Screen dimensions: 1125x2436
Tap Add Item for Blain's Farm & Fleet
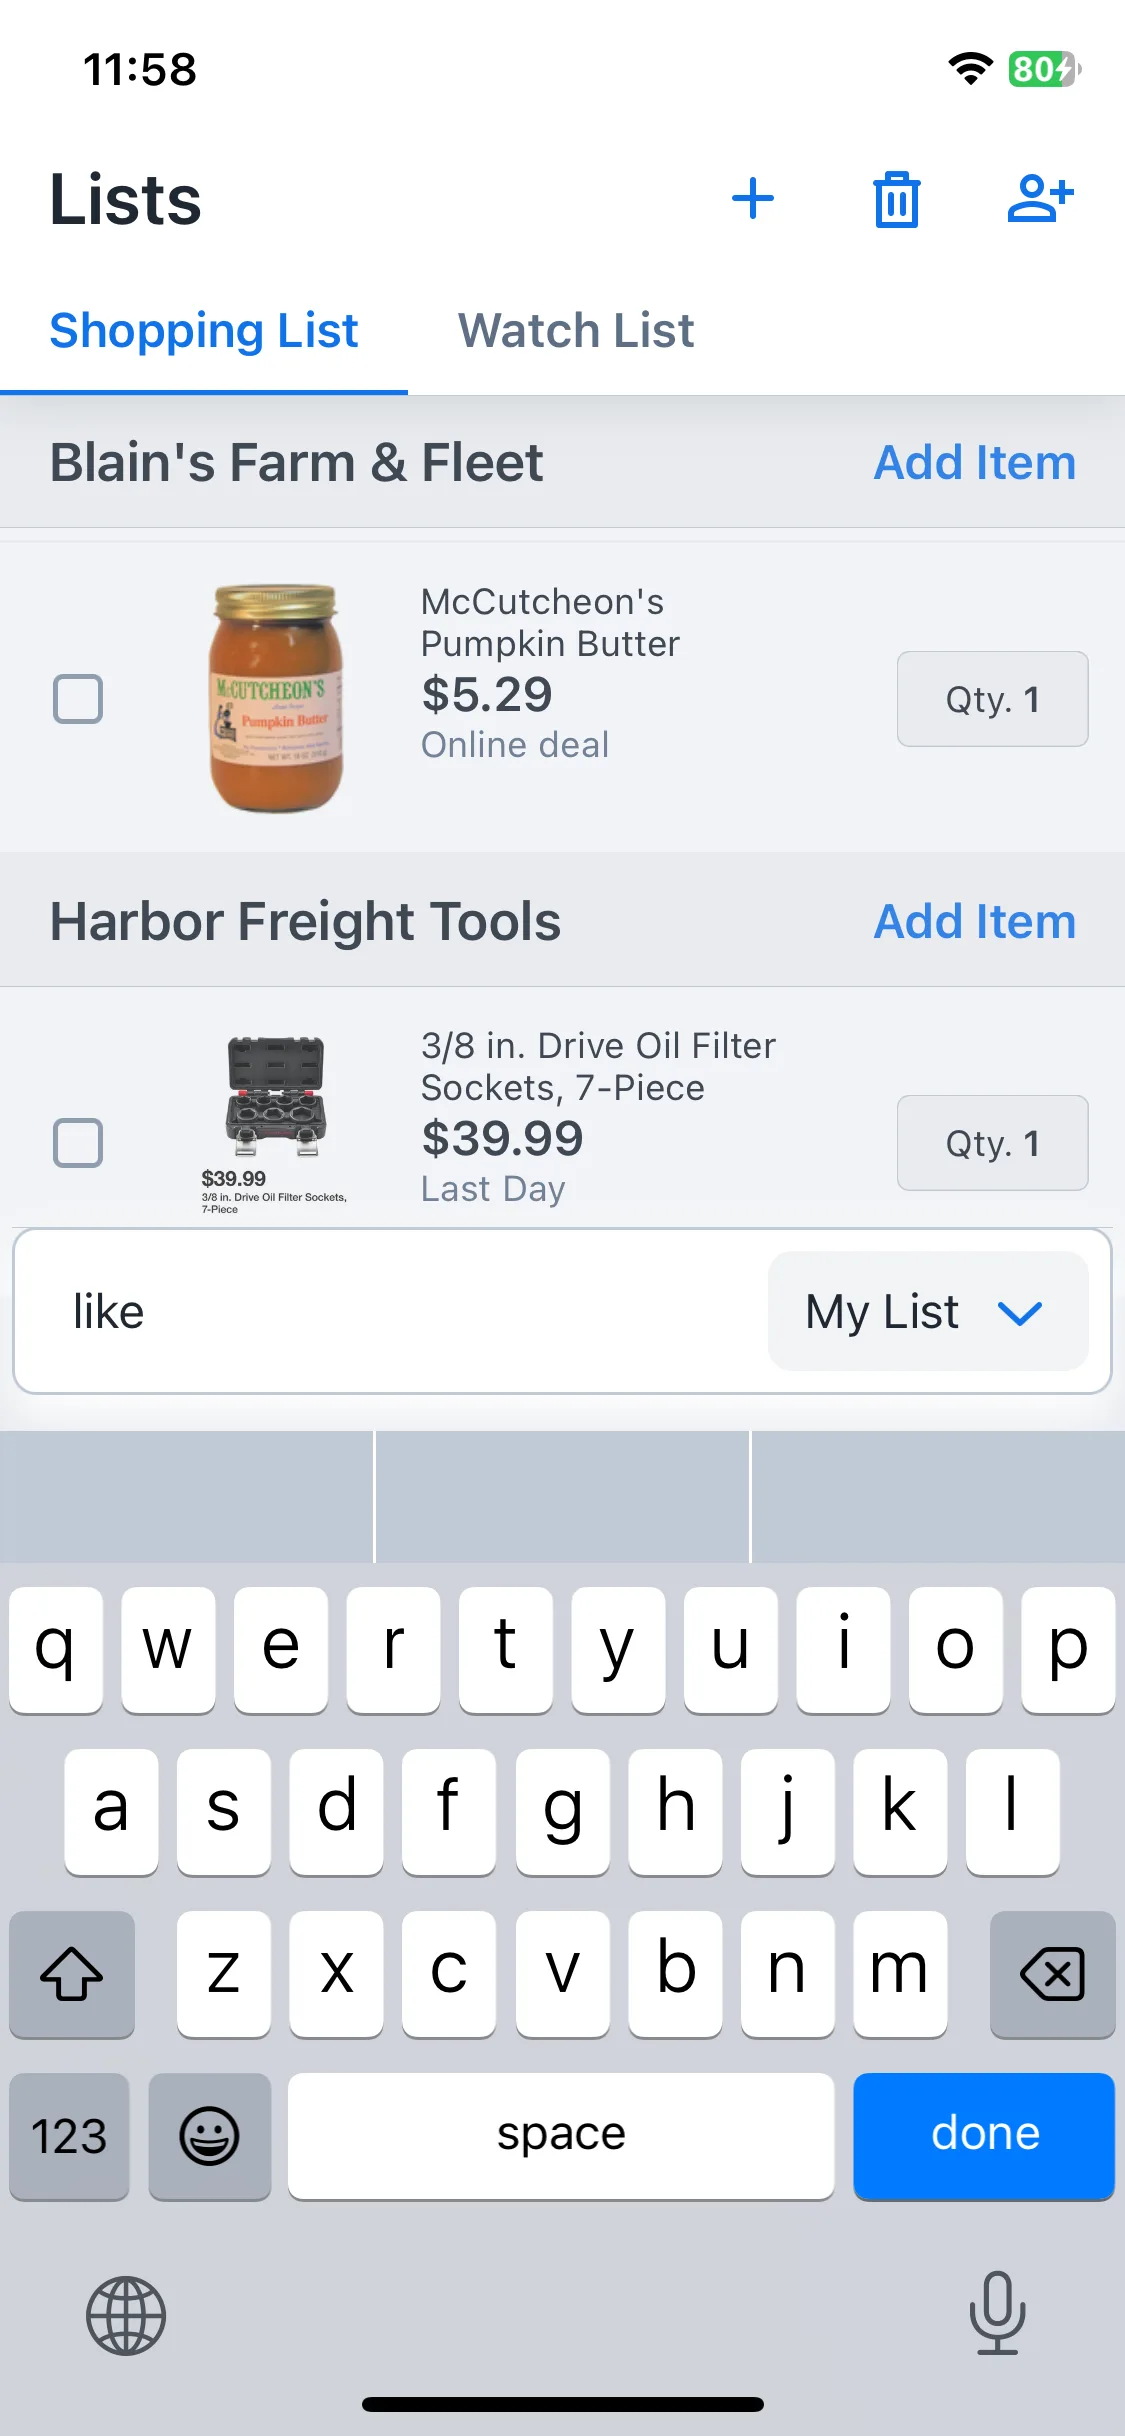pyautogui.click(x=975, y=462)
